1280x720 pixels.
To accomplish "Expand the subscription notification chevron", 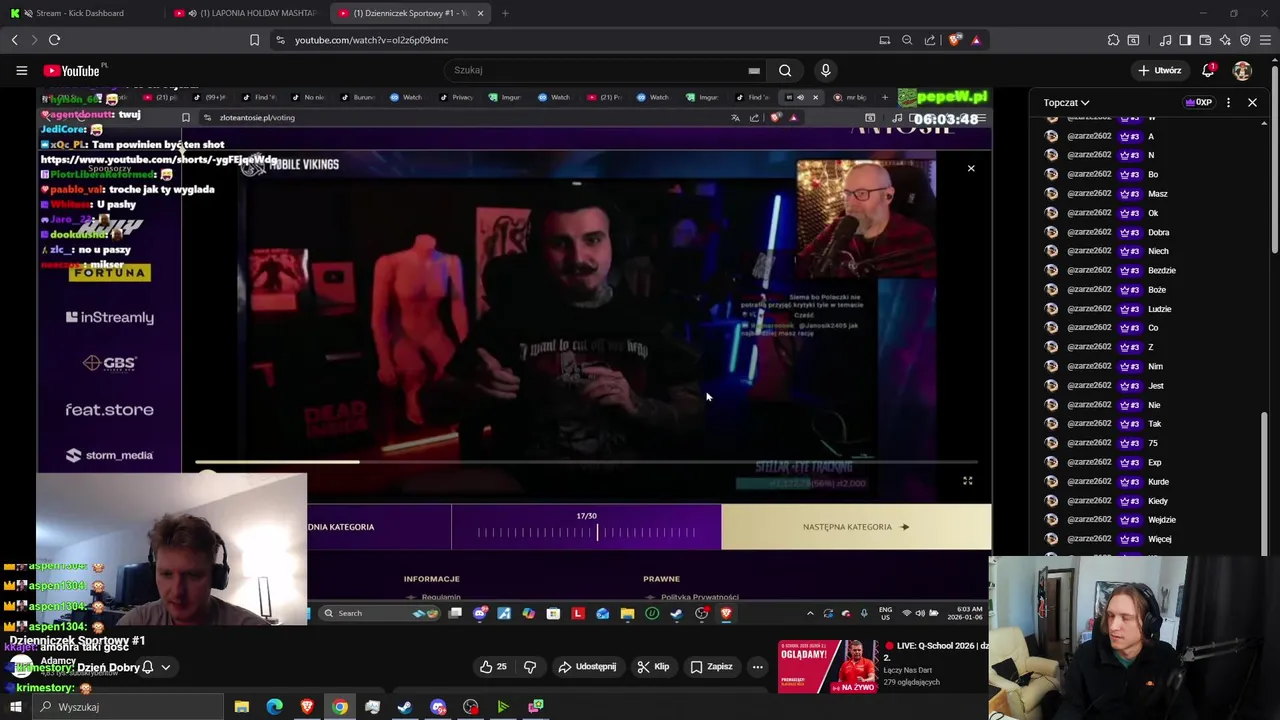I will pyautogui.click(x=166, y=667).
